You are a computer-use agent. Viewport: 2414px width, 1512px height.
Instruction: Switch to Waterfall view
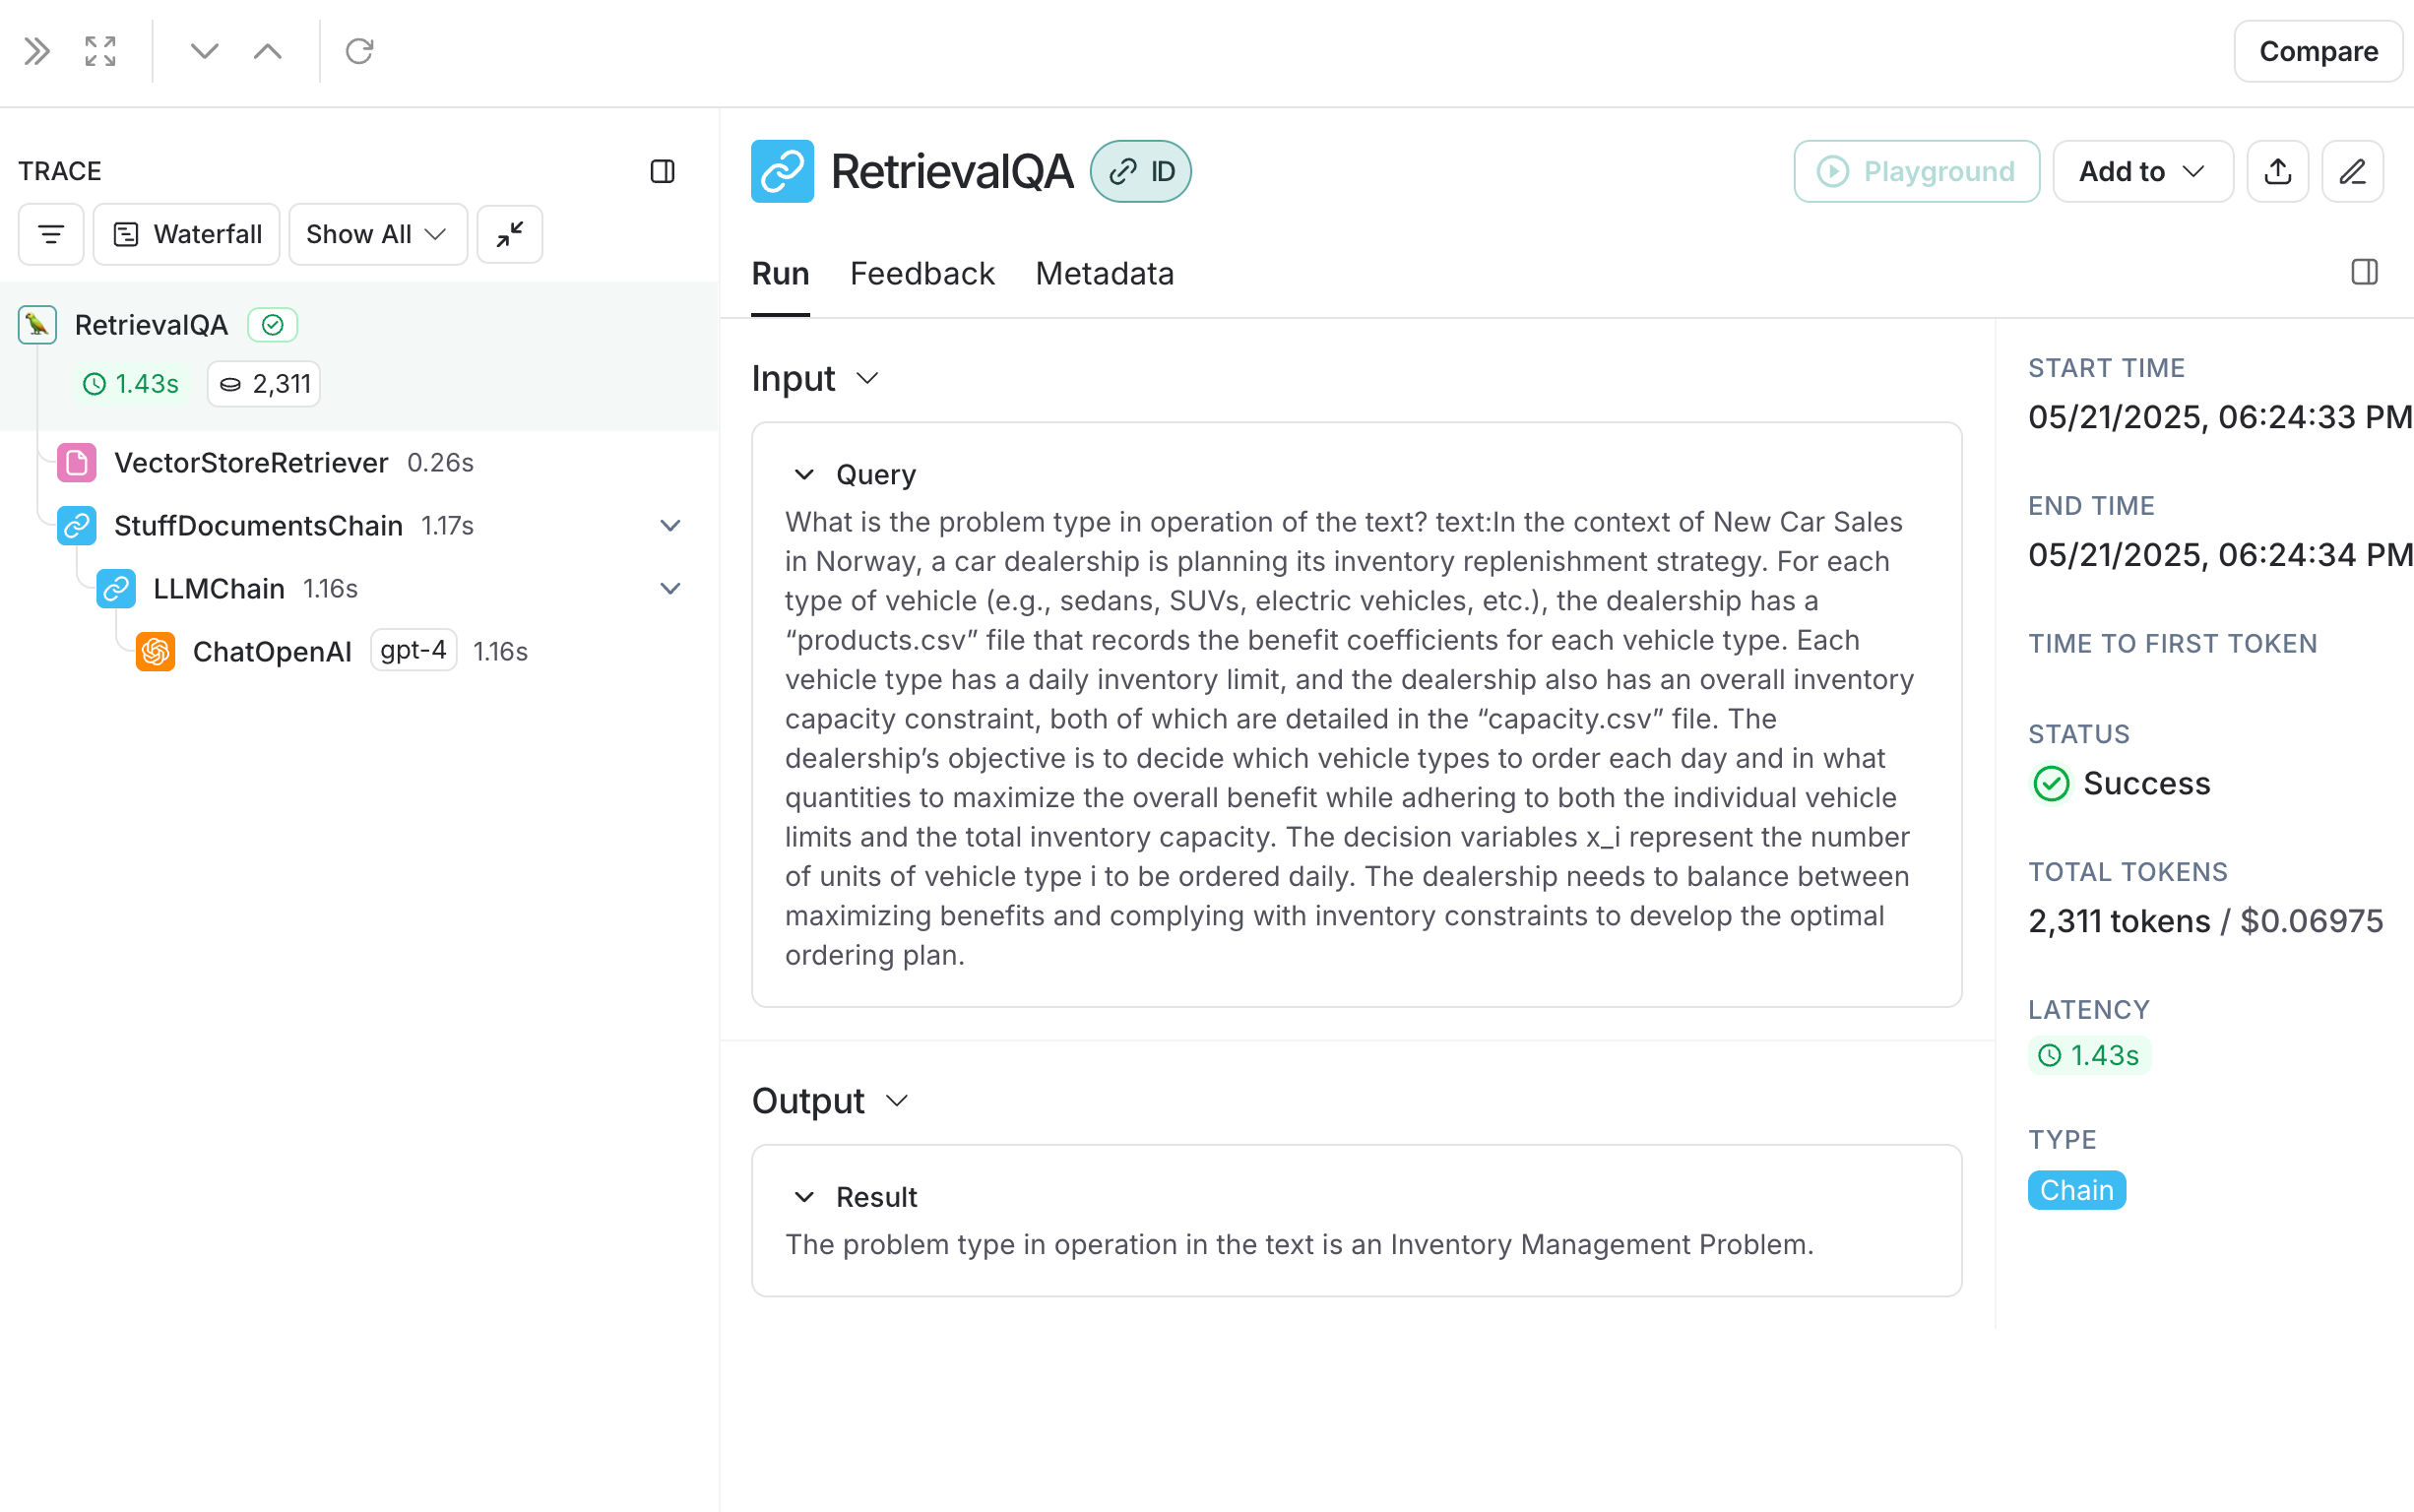click(x=187, y=234)
